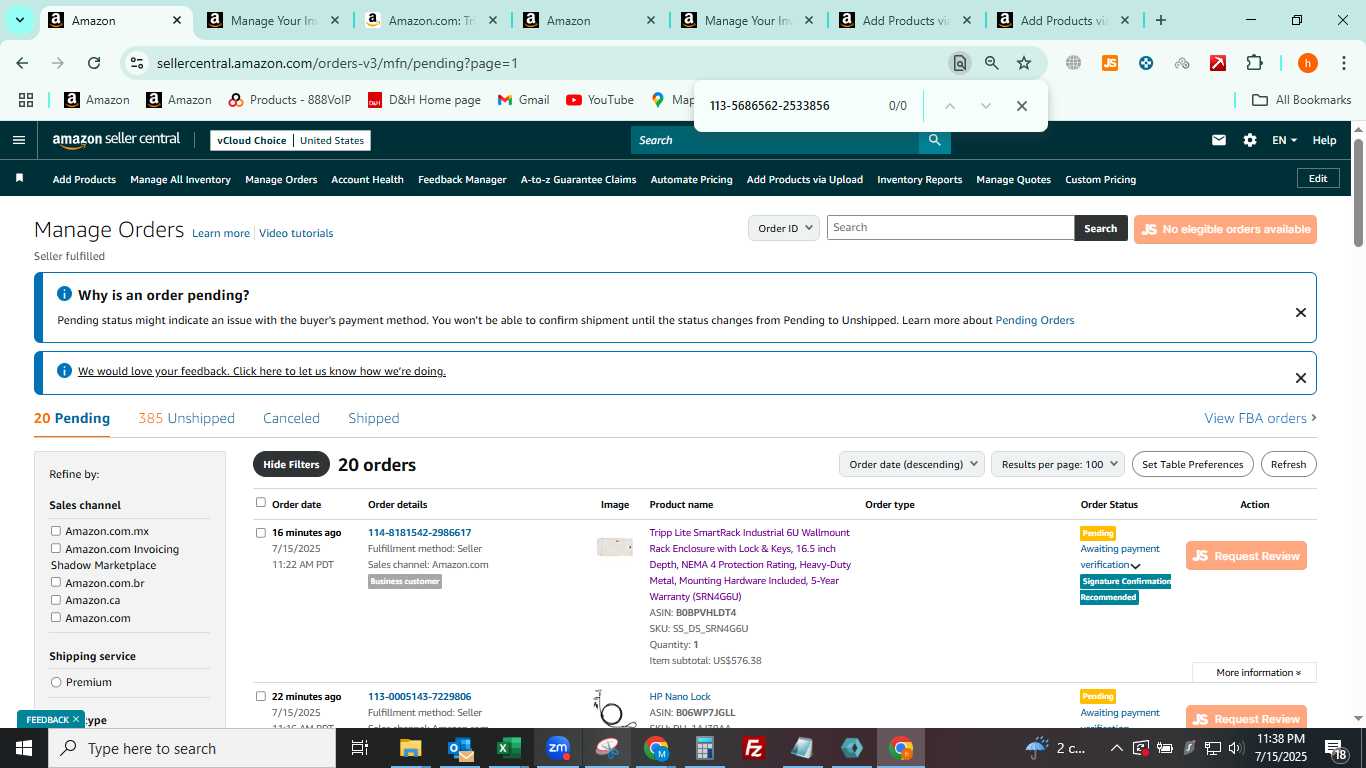The height and width of the screenshot is (768, 1366).
Task: Filter by Amazon.com Invoicing Shadow Marketplace
Action: [56, 548]
